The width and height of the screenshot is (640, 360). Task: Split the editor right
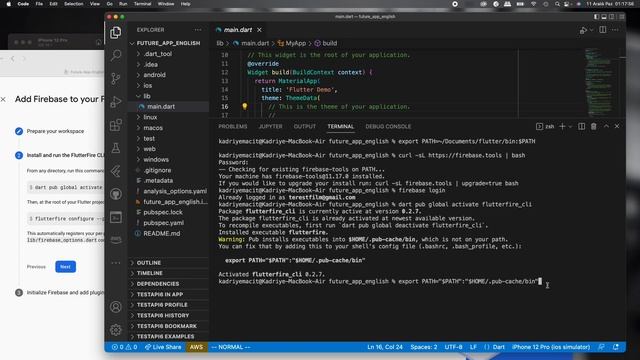602,30
